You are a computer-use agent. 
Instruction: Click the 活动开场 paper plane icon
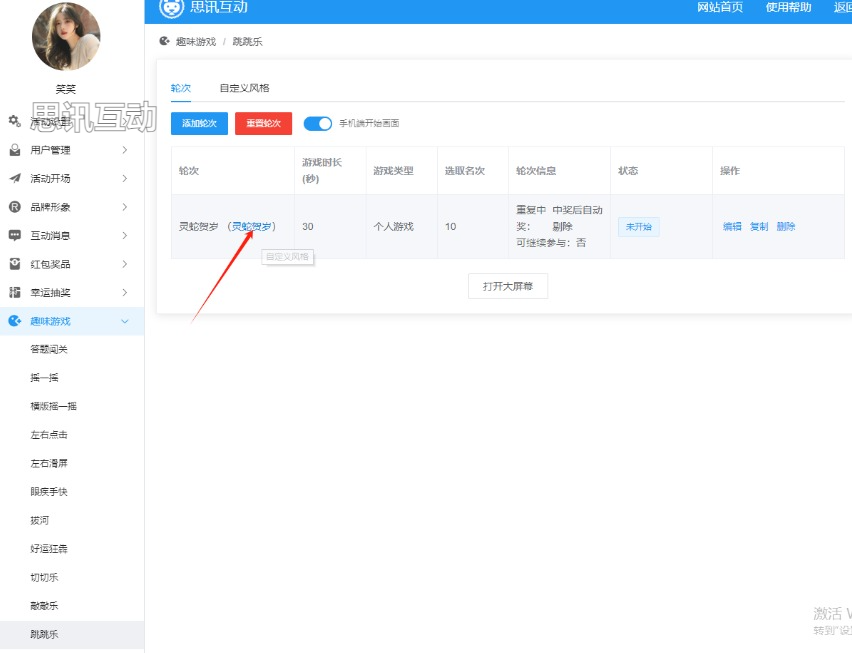[x=15, y=178]
